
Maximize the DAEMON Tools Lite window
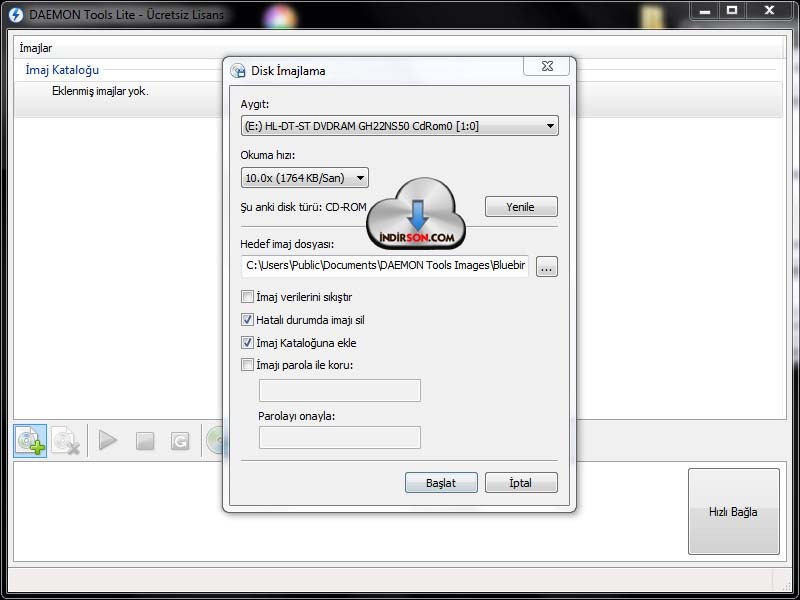(732, 11)
